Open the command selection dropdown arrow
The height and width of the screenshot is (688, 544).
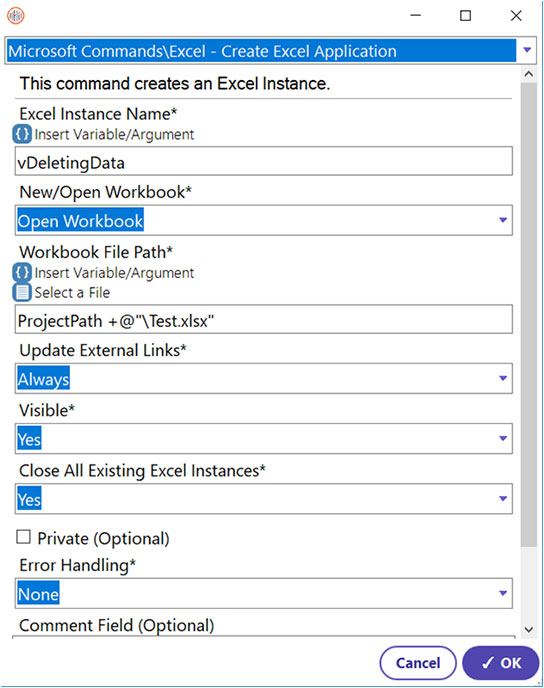527,50
